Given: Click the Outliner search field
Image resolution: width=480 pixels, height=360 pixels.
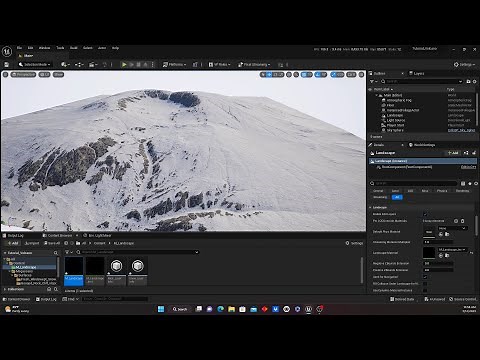Looking at the screenshot, I should tap(422, 81).
